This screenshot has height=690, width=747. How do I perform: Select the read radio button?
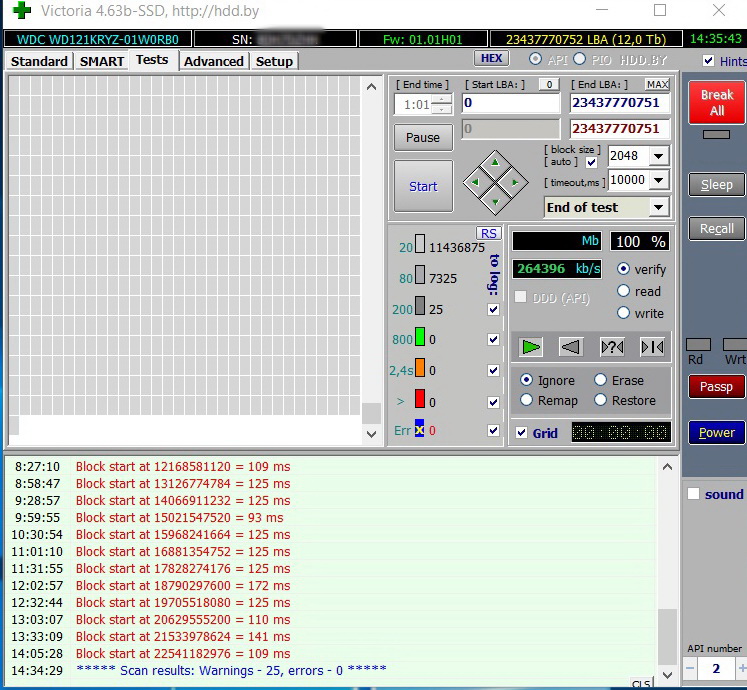click(624, 291)
